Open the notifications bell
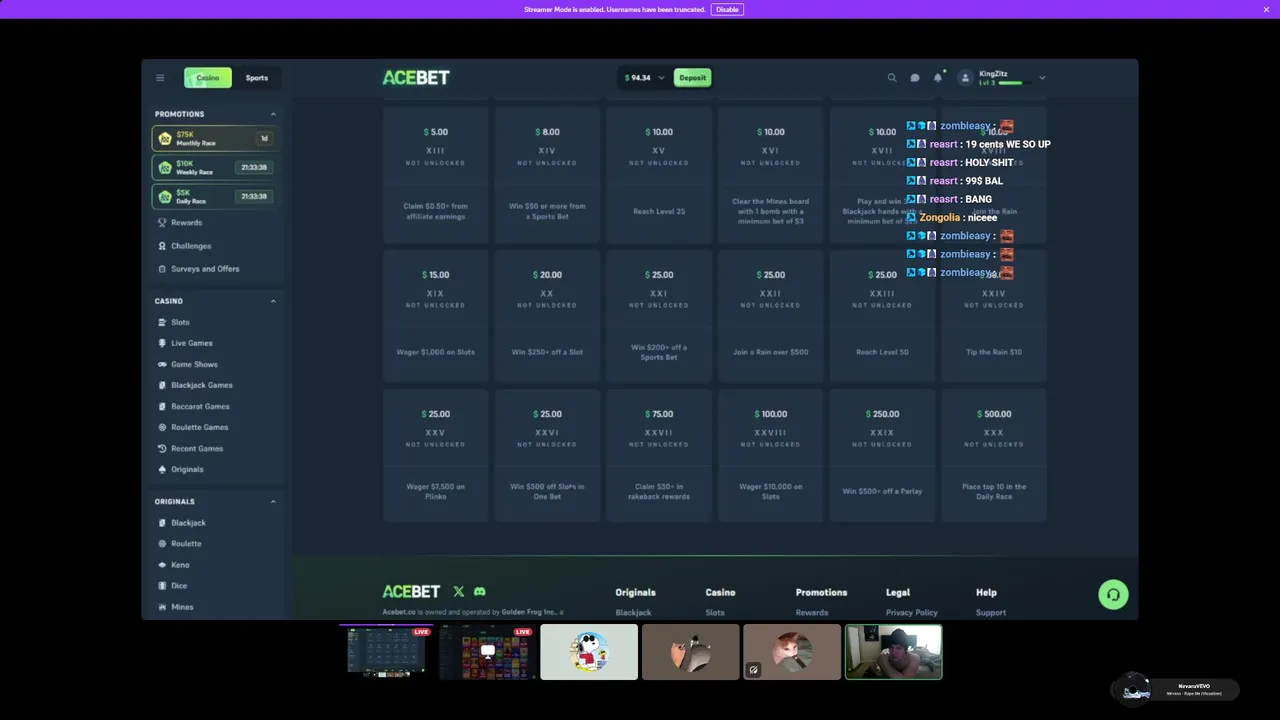This screenshot has height=720, width=1280. (938, 78)
